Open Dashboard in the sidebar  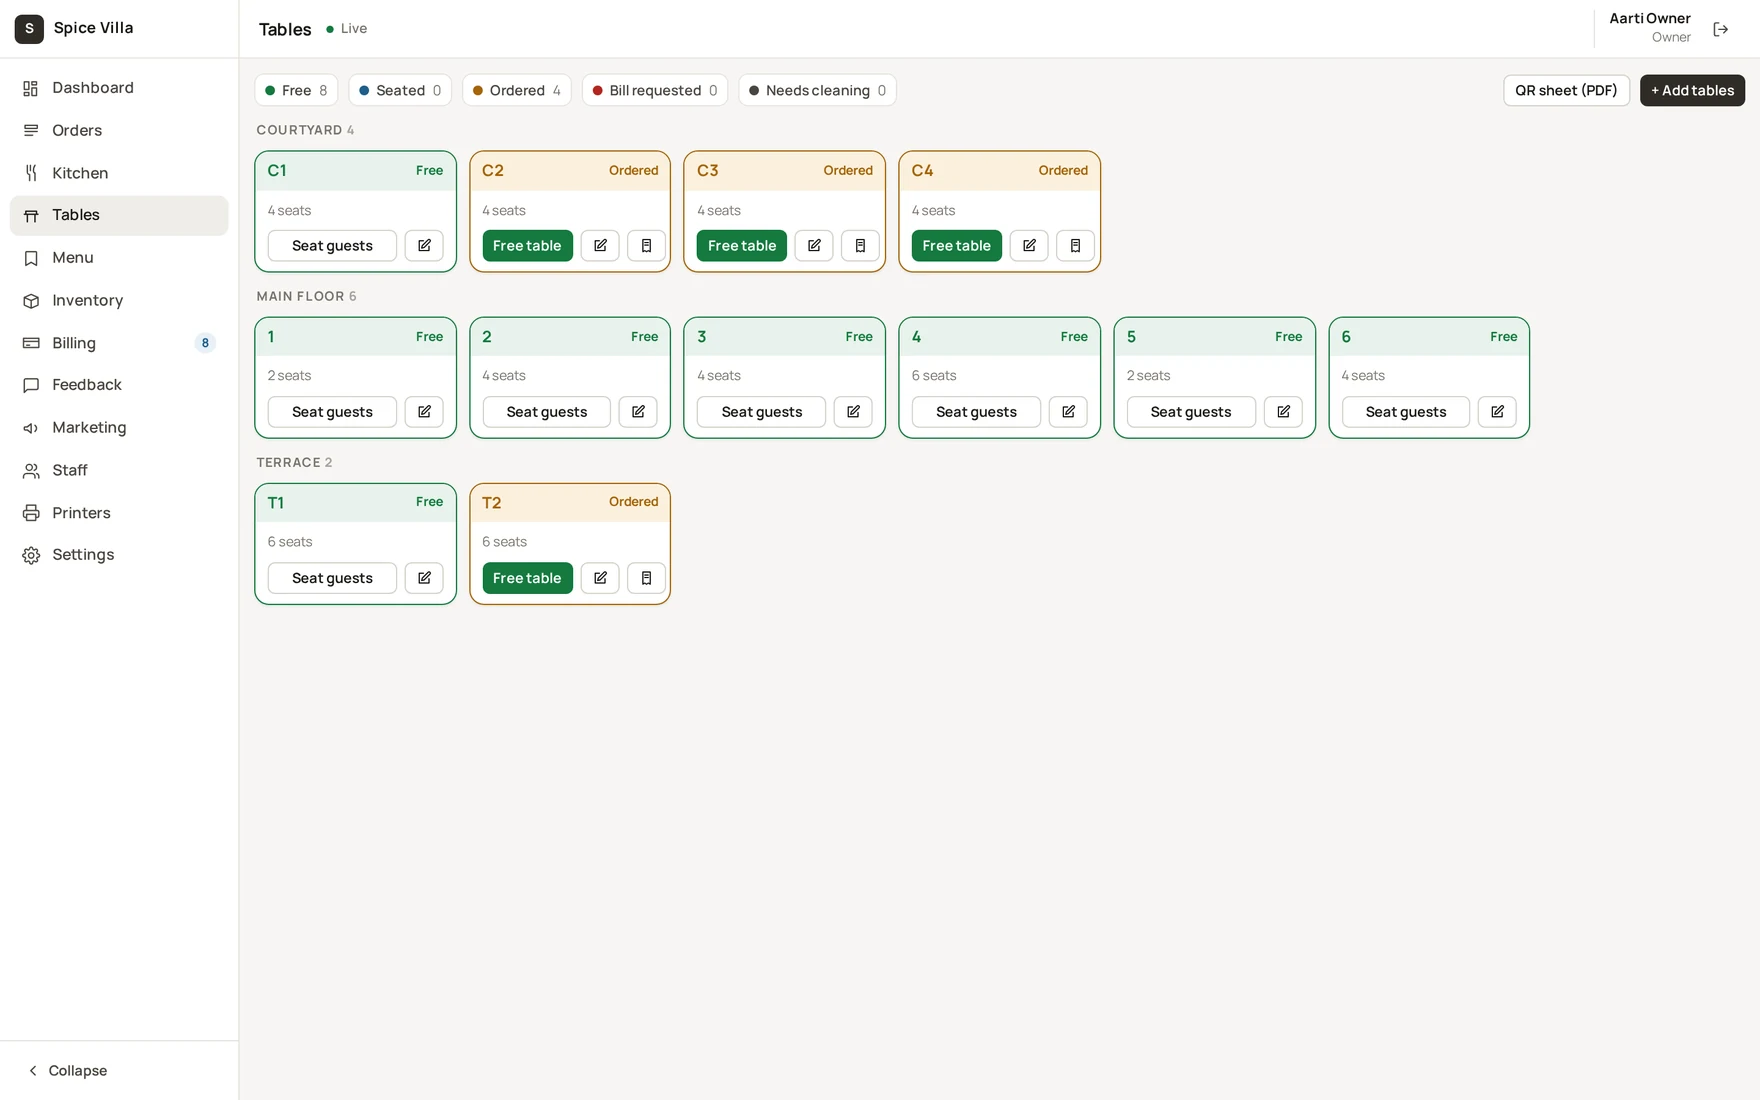click(x=119, y=88)
